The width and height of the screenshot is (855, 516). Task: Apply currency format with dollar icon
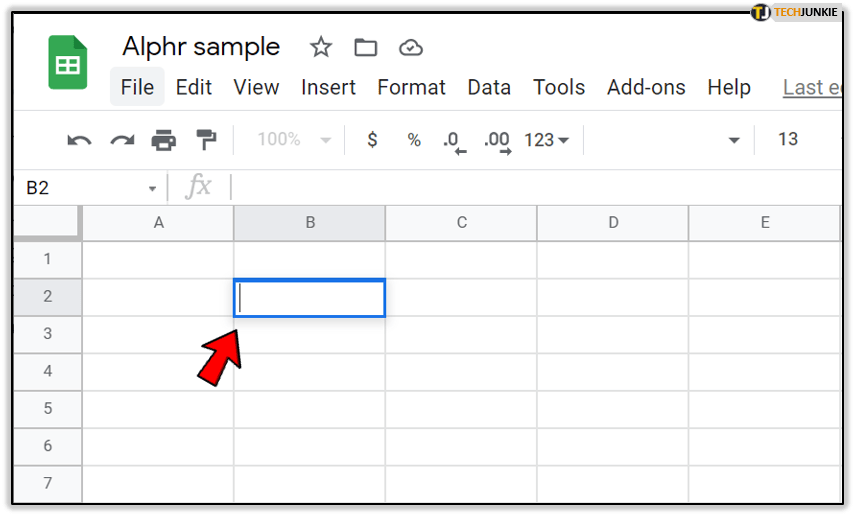tap(372, 140)
